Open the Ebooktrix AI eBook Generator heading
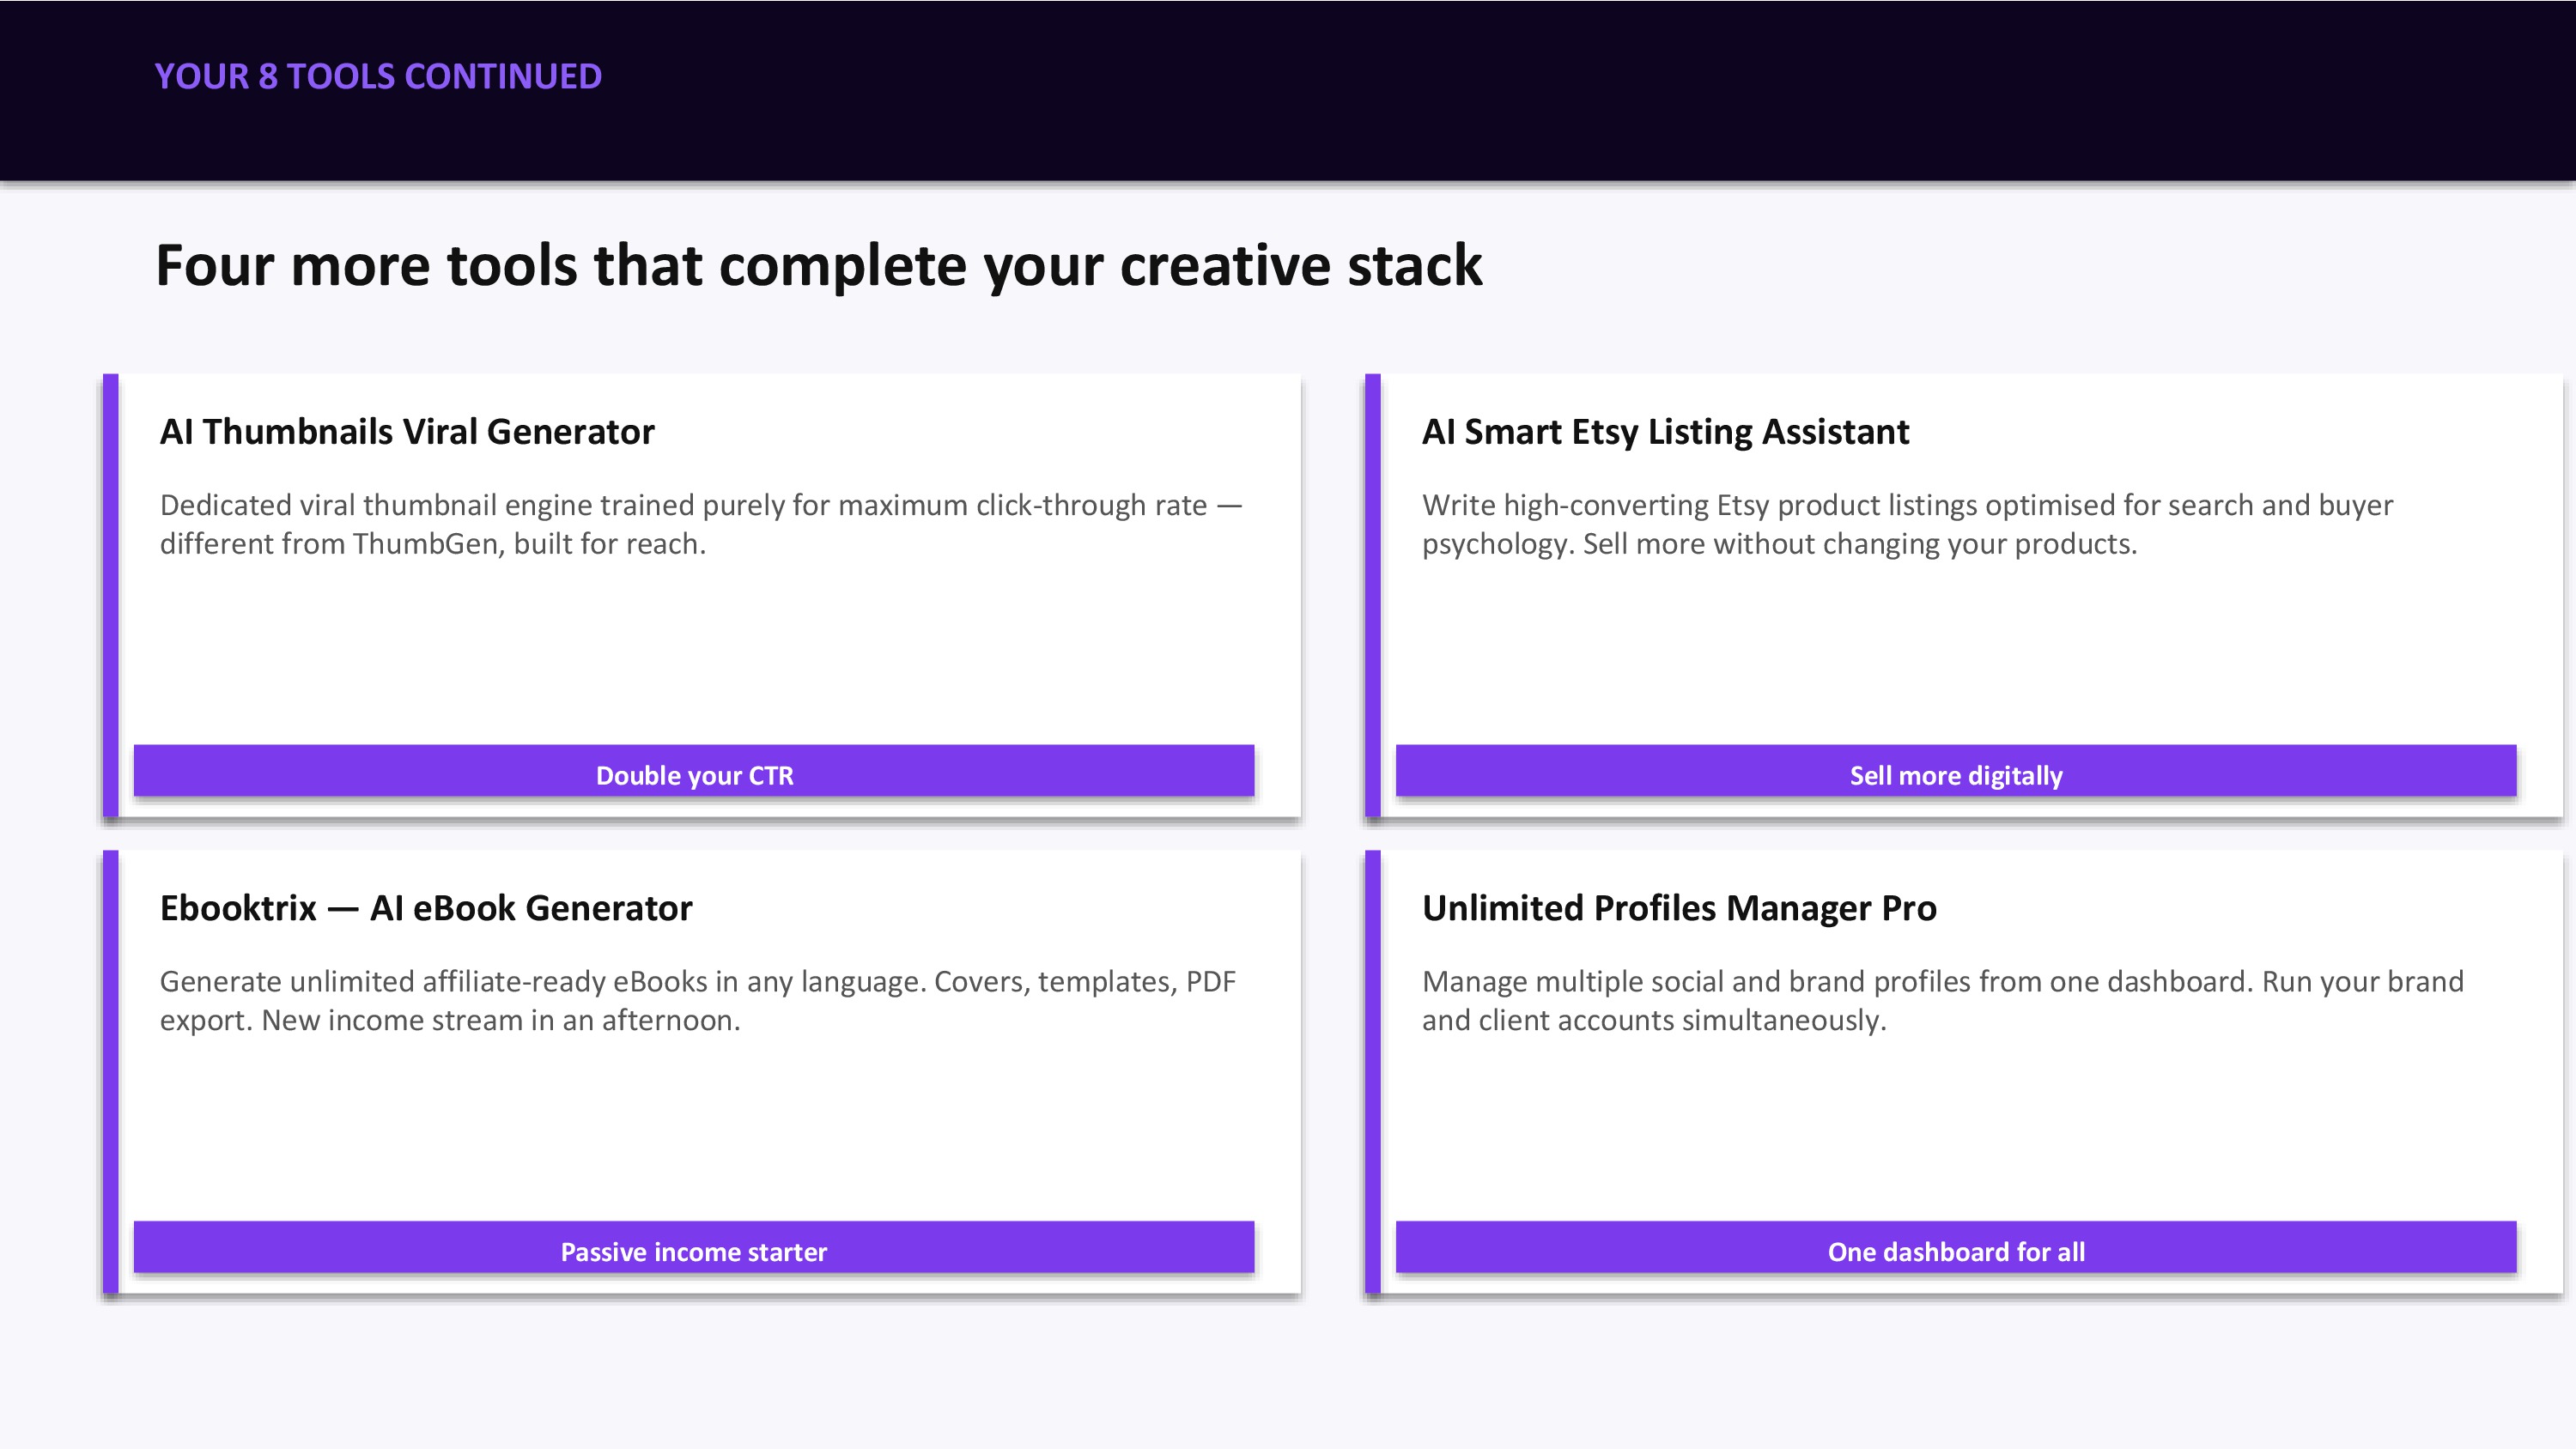 click(x=426, y=908)
